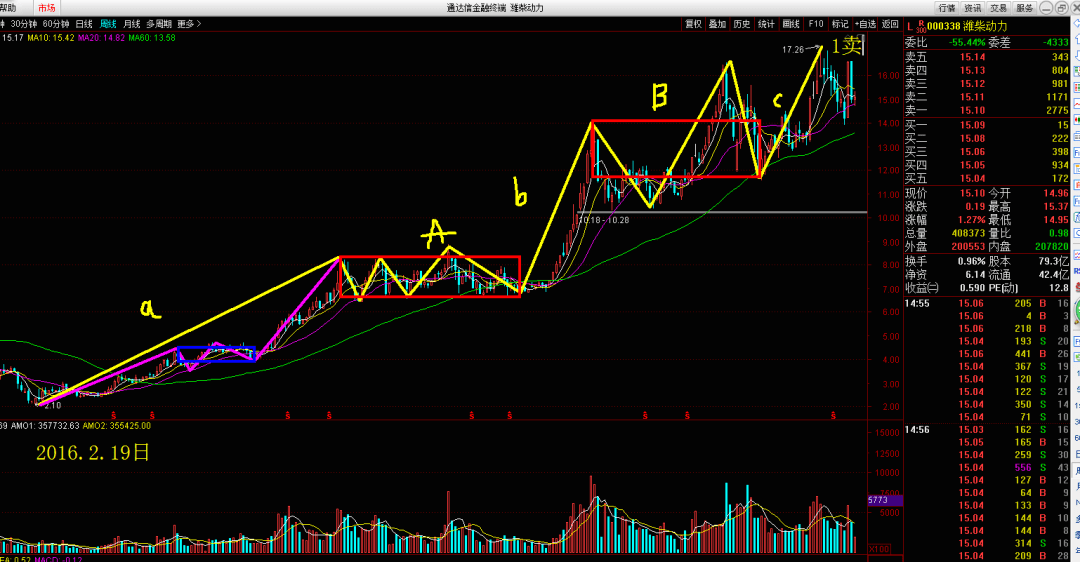This screenshot has height=562, width=1080.
Task: Click the 10.18-10.28 gap label on chart
Action: coord(604,220)
